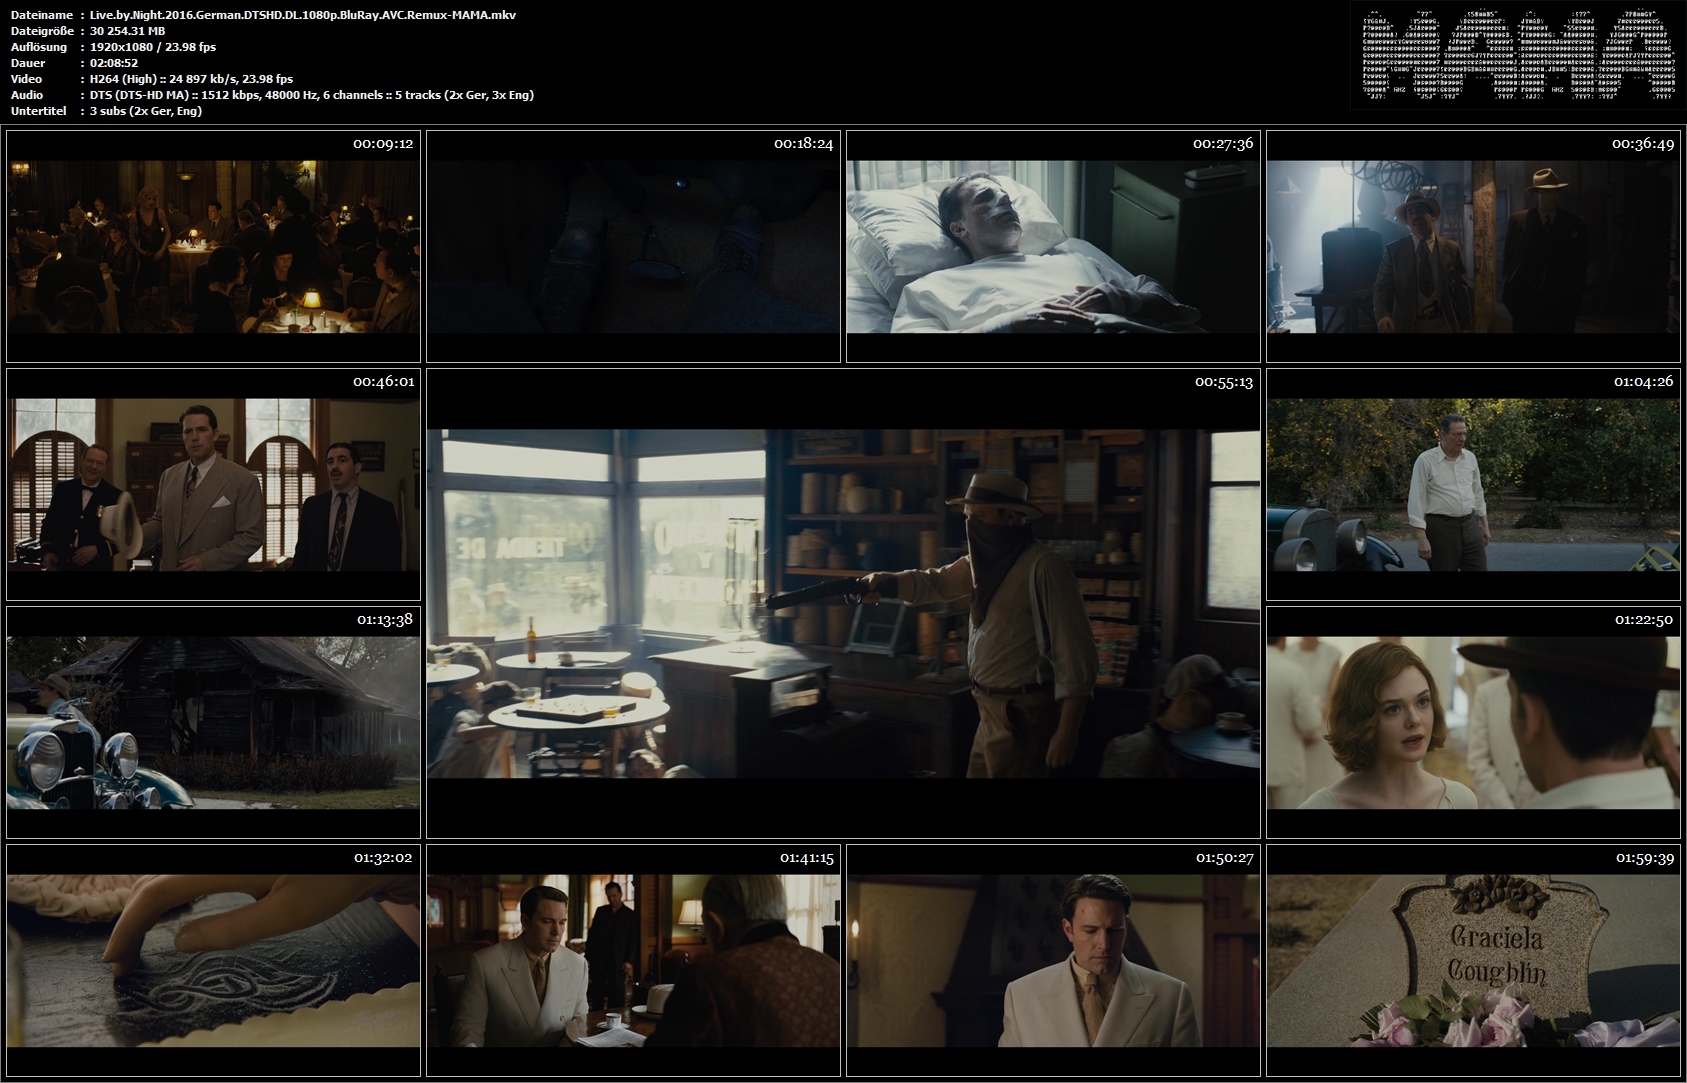Open the thumbnail stamped 01:41:15
This screenshot has height=1083, width=1687.
[633, 960]
